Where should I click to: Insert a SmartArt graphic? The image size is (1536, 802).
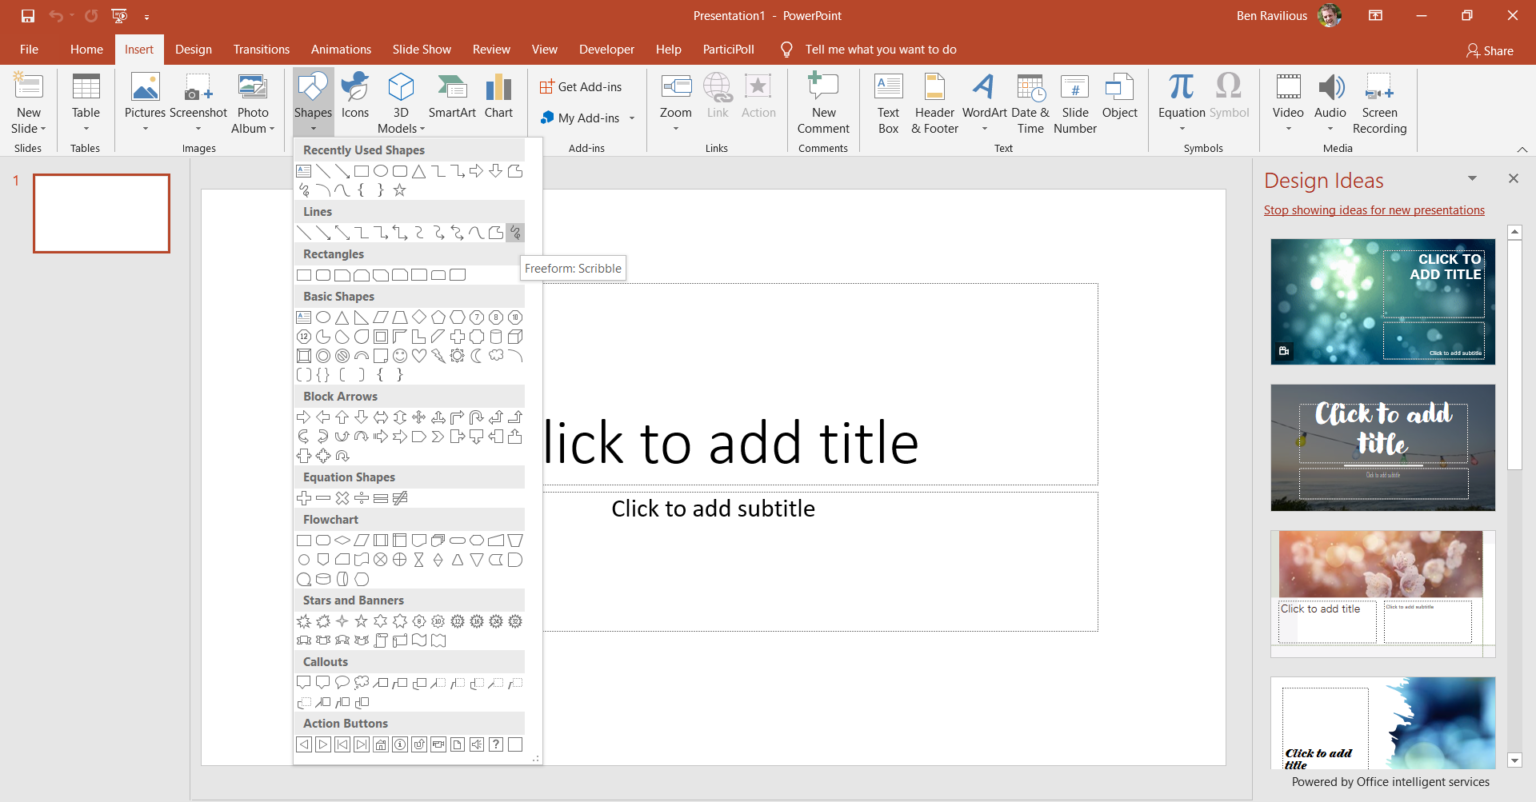point(451,97)
